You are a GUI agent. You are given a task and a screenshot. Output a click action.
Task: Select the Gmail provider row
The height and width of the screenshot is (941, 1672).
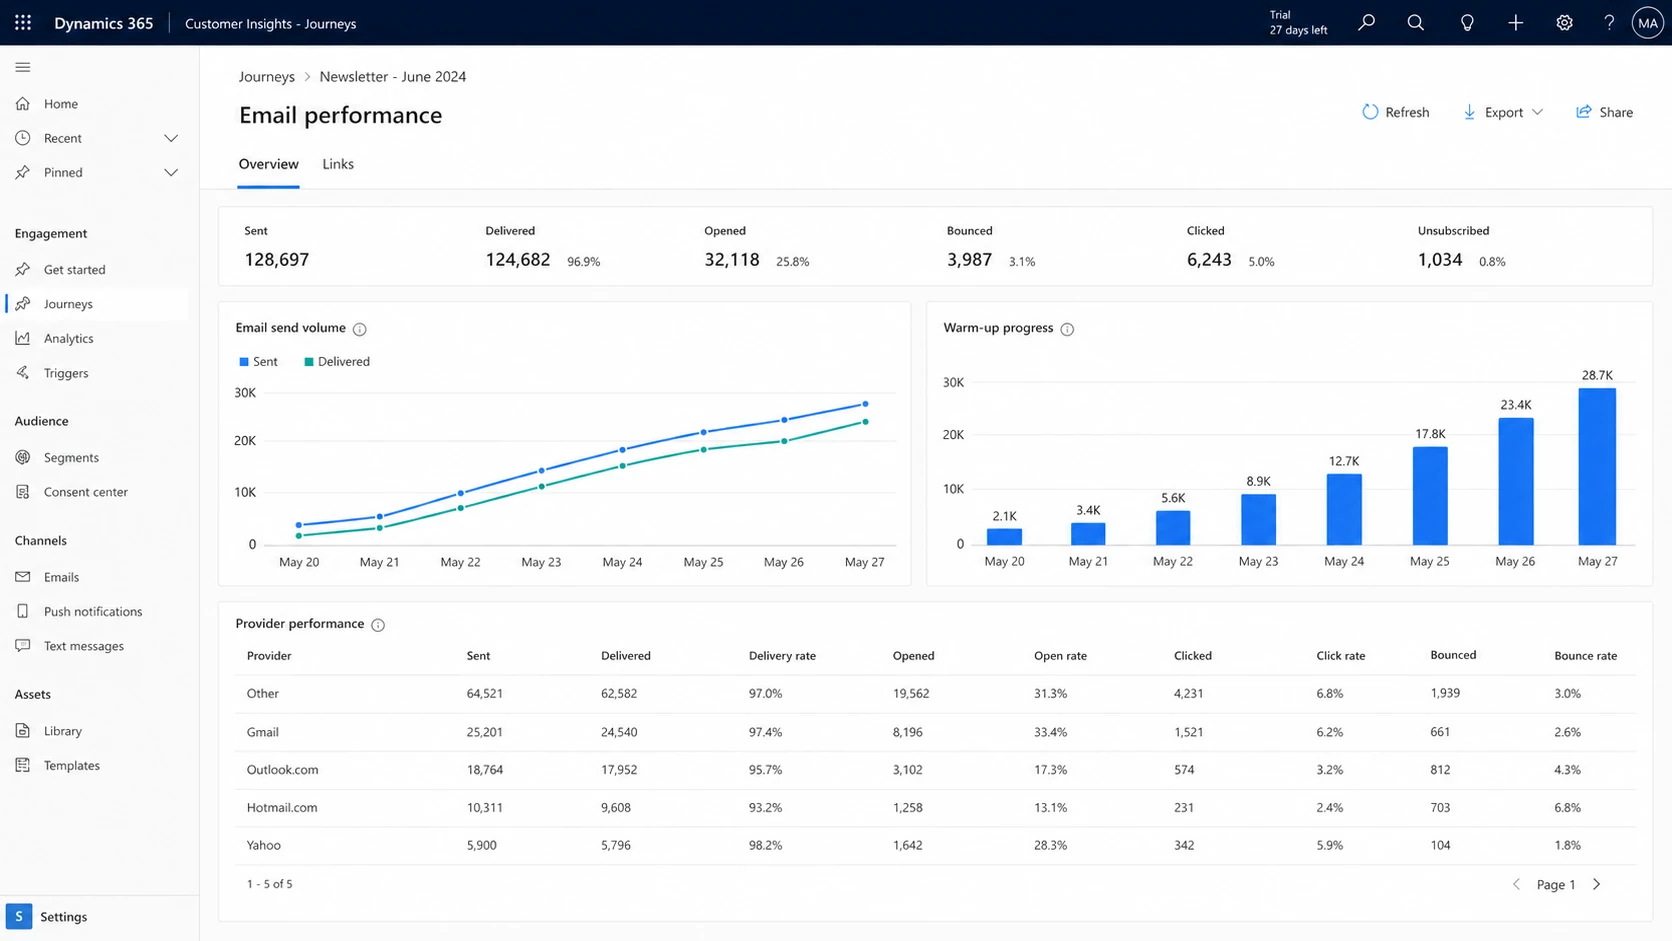click(936, 732)
